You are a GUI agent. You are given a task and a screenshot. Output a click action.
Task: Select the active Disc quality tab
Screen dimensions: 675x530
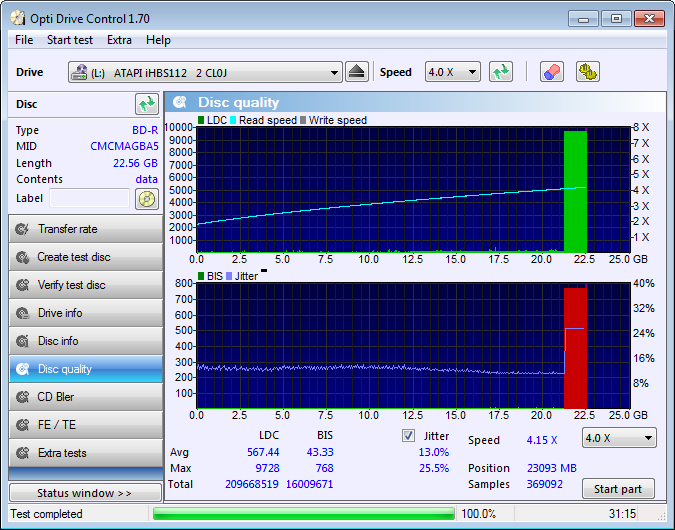pos(86,369)
